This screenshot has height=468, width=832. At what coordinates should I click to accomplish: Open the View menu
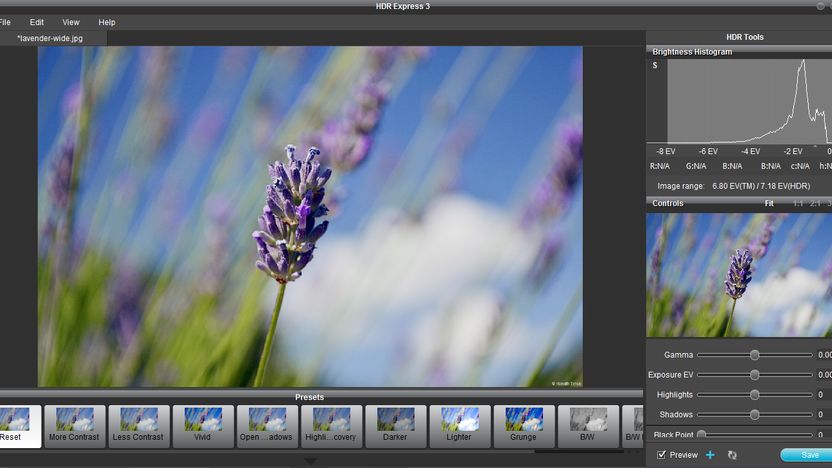coord(71,22)
